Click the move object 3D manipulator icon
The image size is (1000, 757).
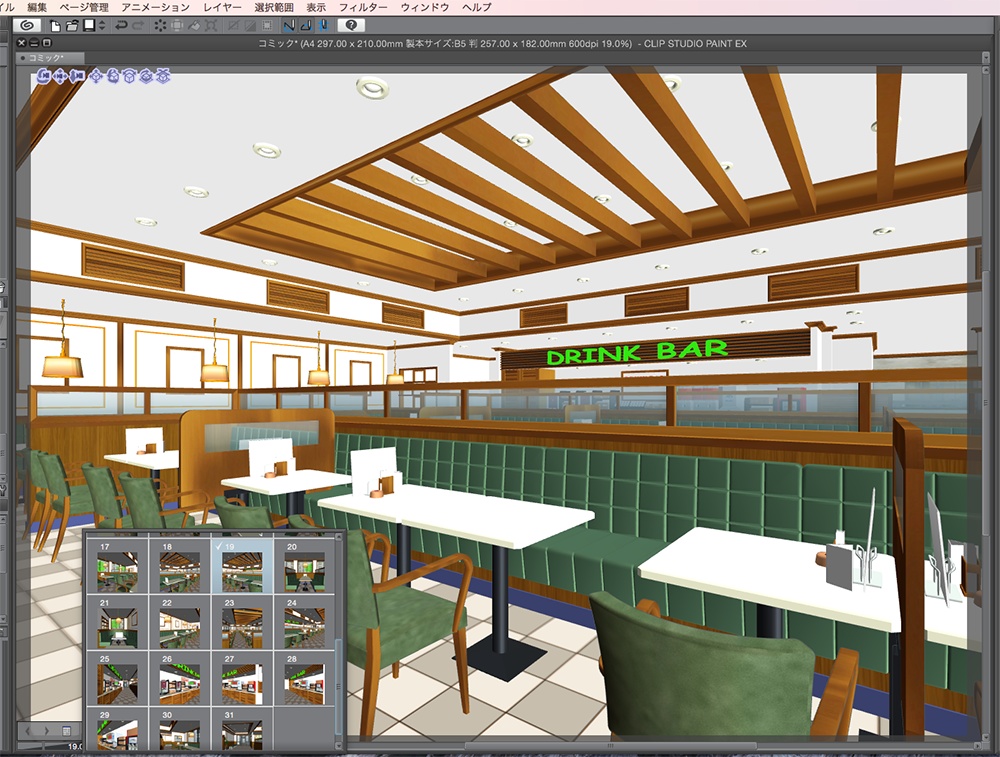(96, 77)
